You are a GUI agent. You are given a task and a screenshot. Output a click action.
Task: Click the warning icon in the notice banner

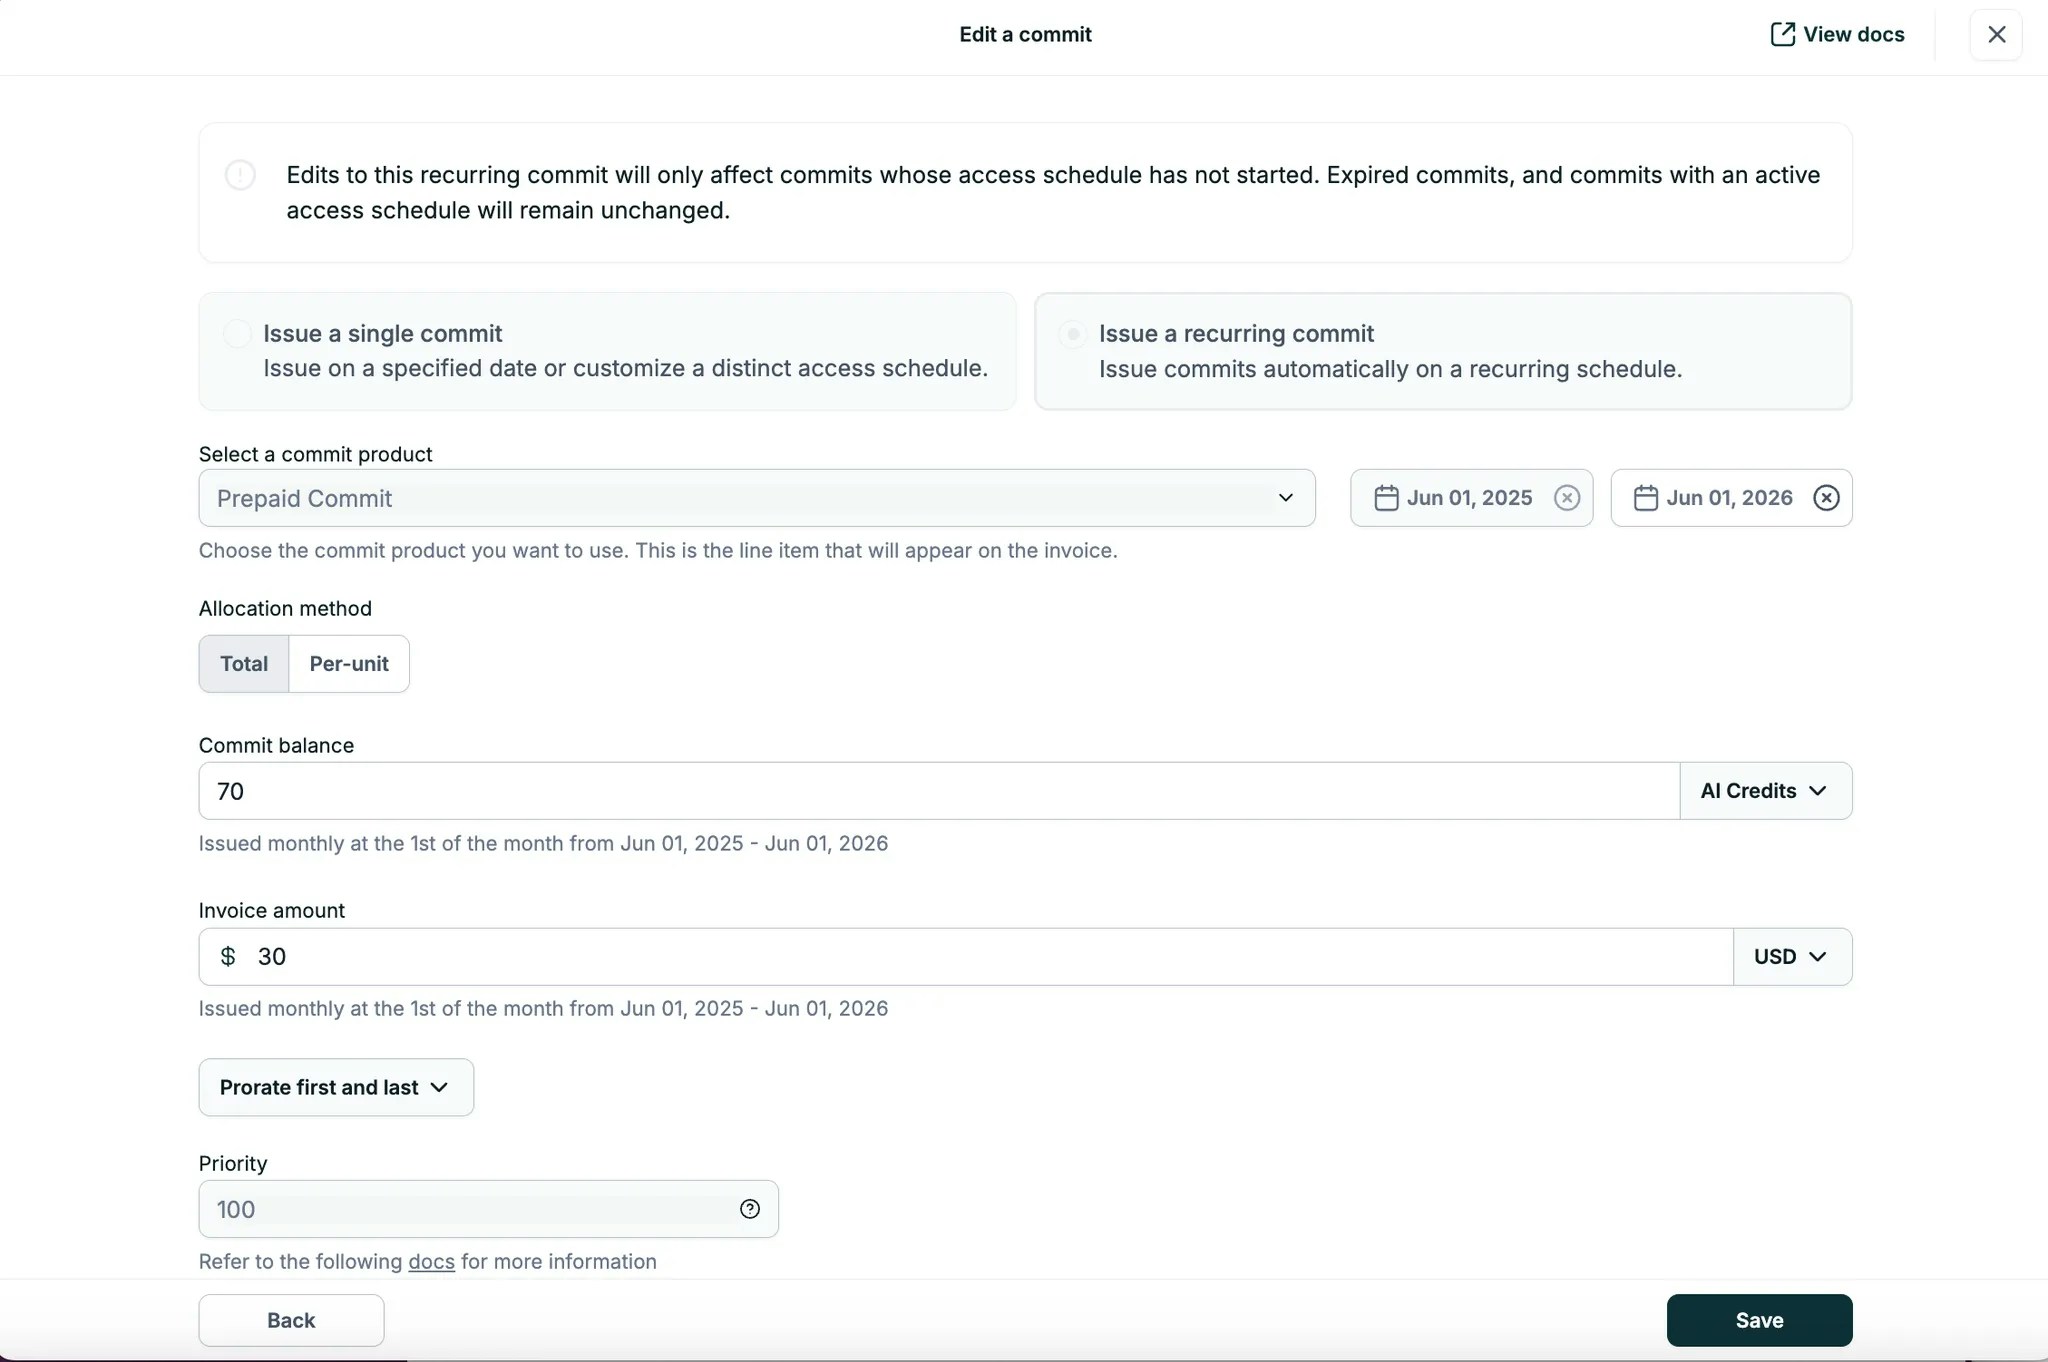point(240,174)
